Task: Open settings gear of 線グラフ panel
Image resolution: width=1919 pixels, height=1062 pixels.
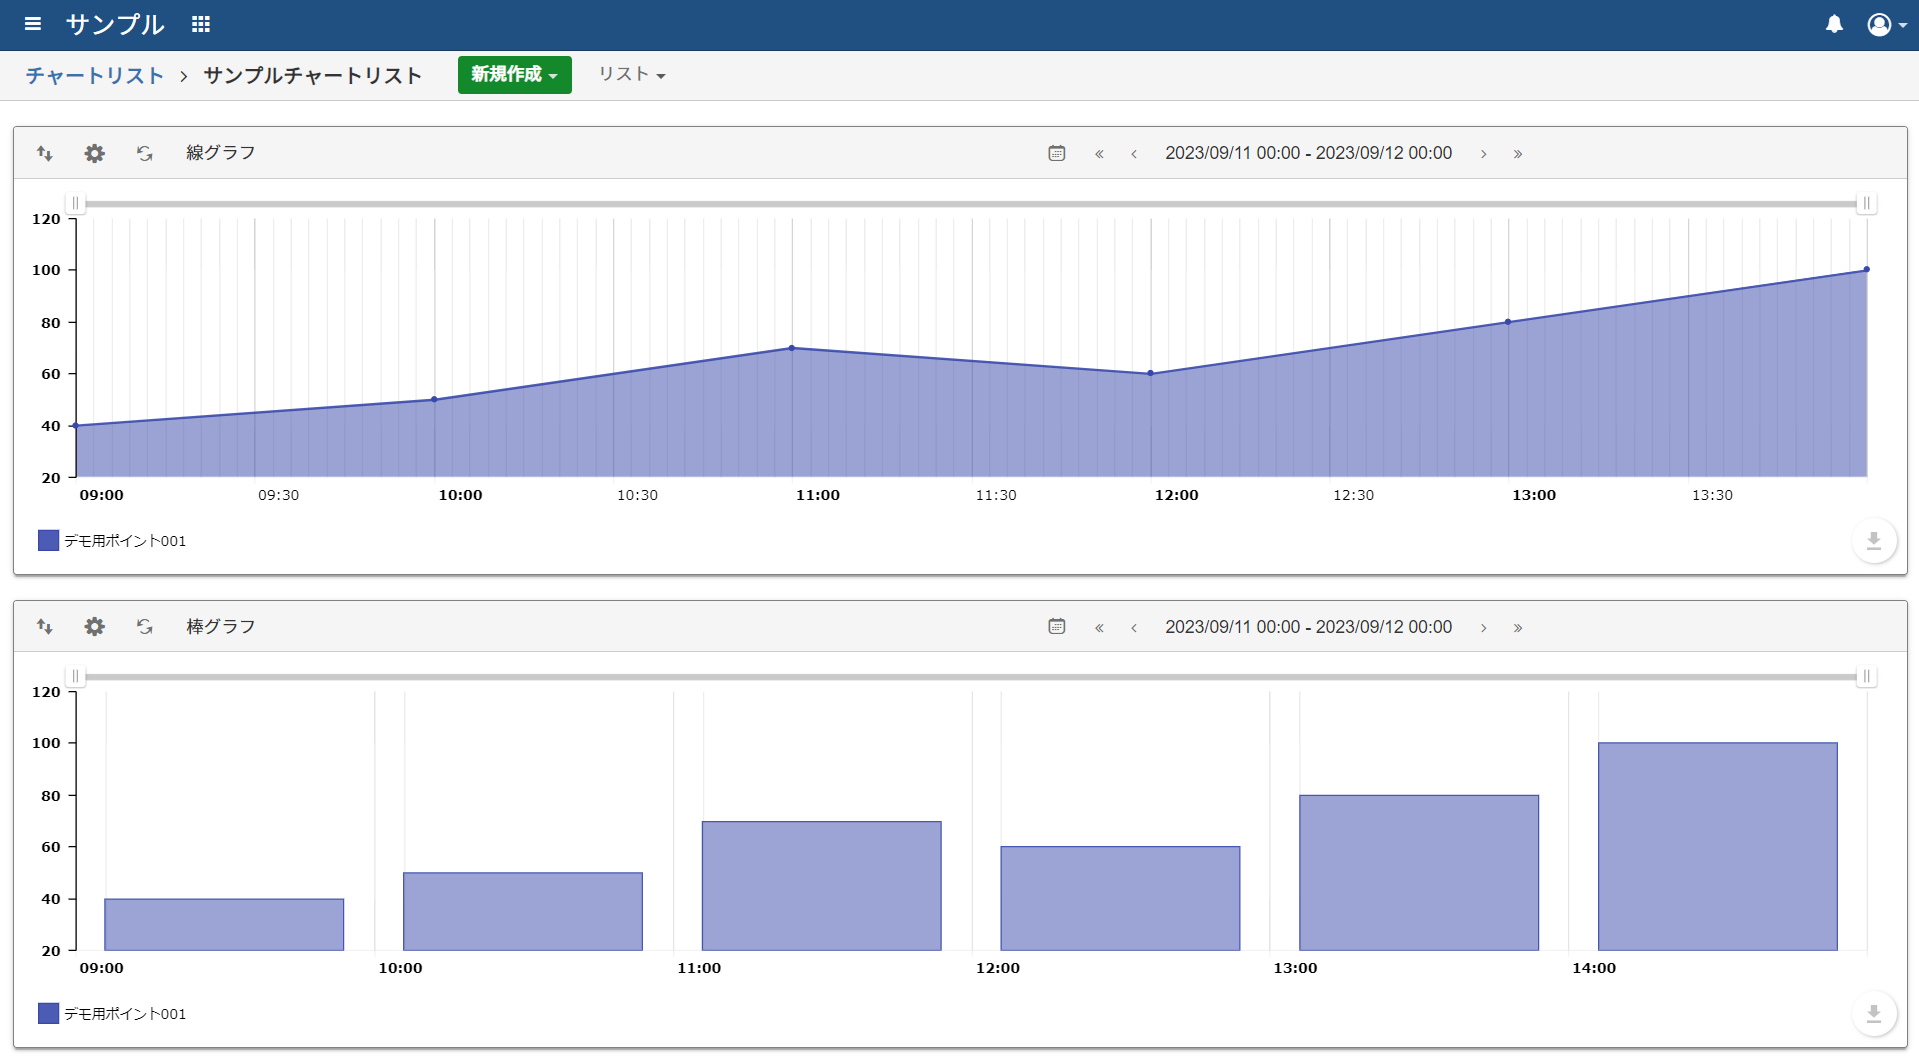Action: [94, 153]
